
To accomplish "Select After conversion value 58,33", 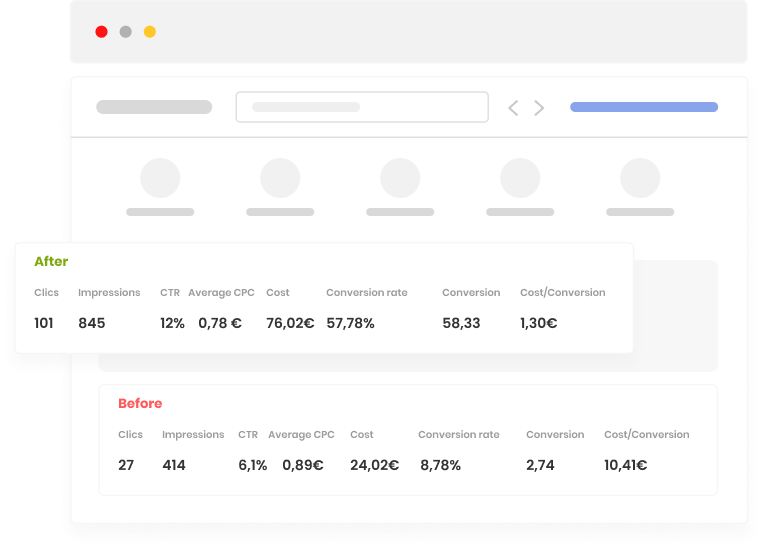I will tap(461, 323).
